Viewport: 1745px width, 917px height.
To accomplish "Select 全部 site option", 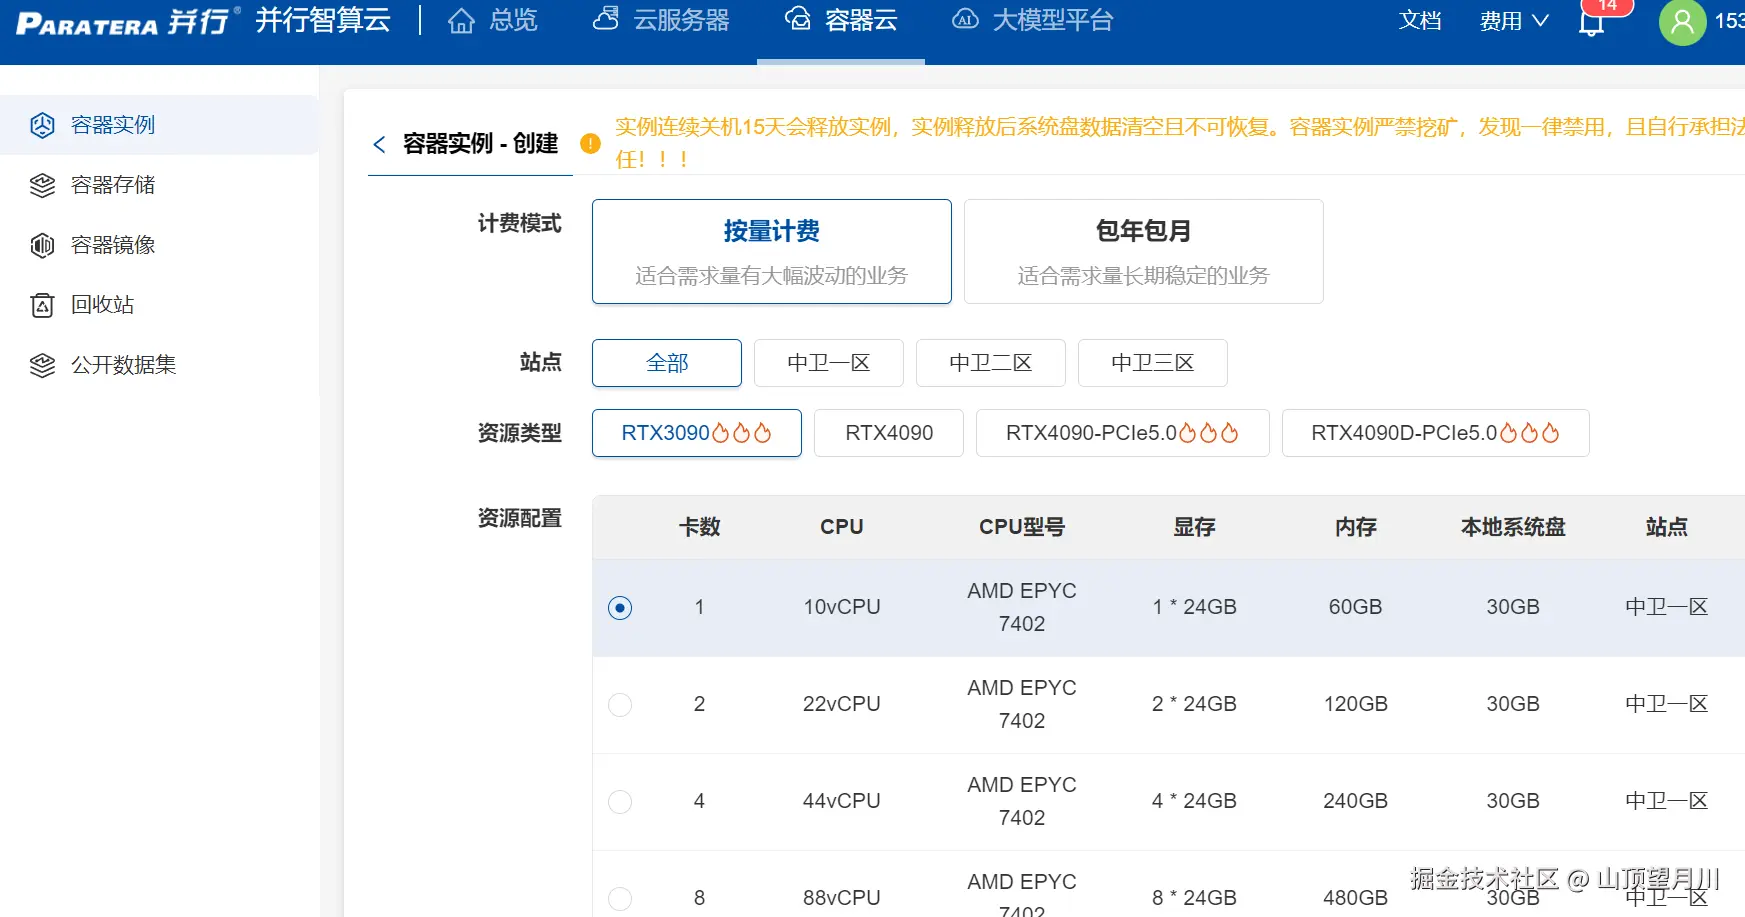I will pyautogui.click(x=667, y=363).
